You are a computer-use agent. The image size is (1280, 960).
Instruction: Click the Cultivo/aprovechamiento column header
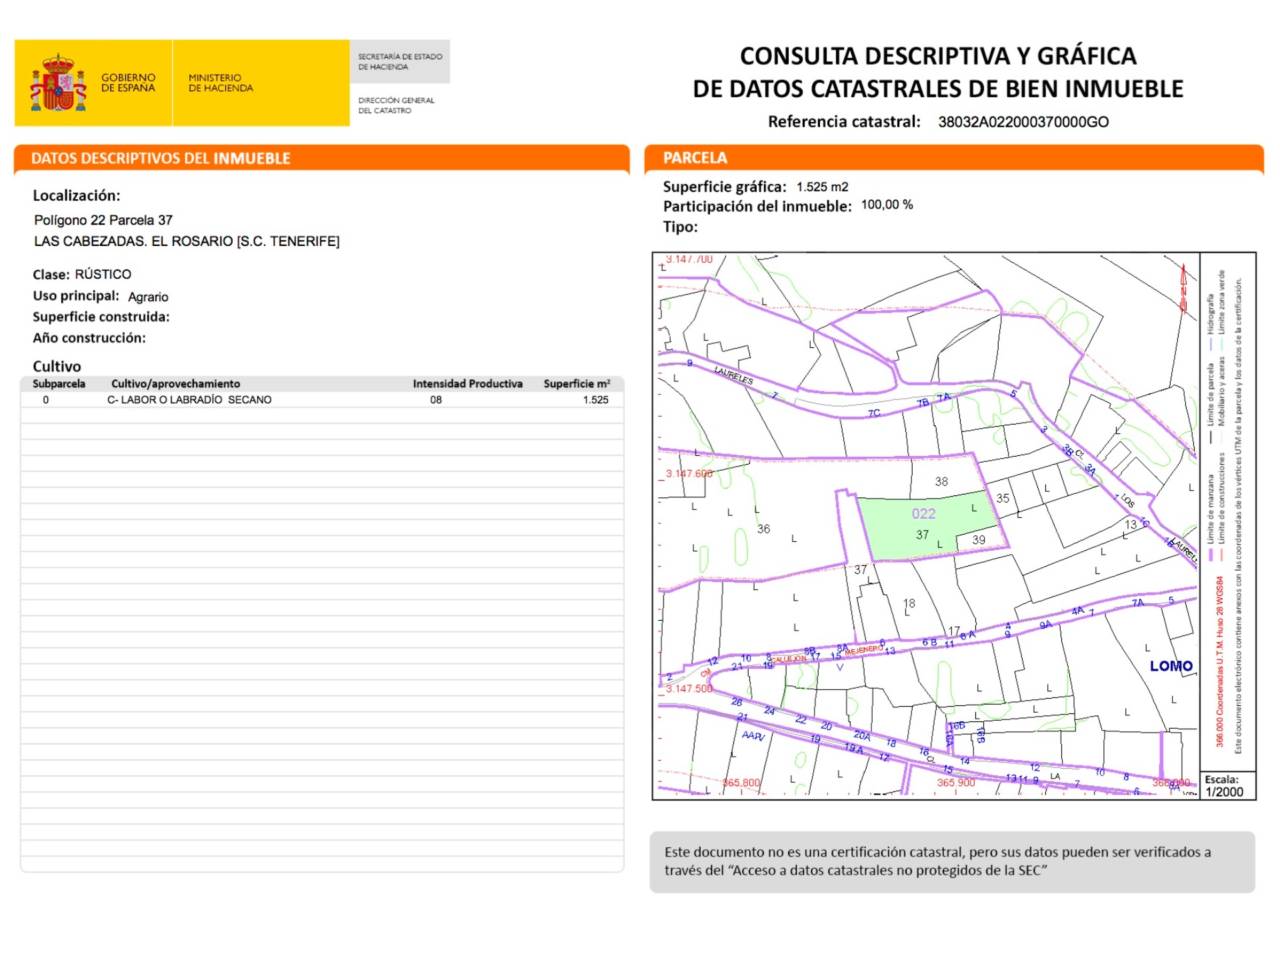(176, 384)
